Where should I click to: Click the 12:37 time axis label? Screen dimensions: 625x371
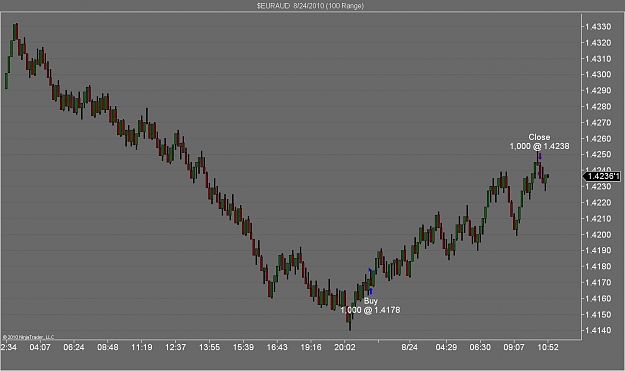[x=175, y=347]
